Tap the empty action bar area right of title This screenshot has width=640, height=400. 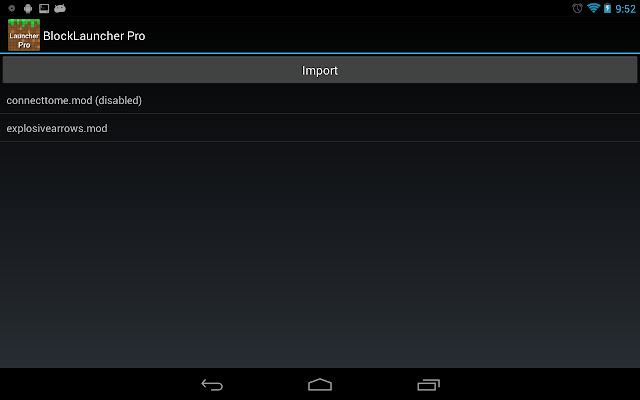coord(393,35)
